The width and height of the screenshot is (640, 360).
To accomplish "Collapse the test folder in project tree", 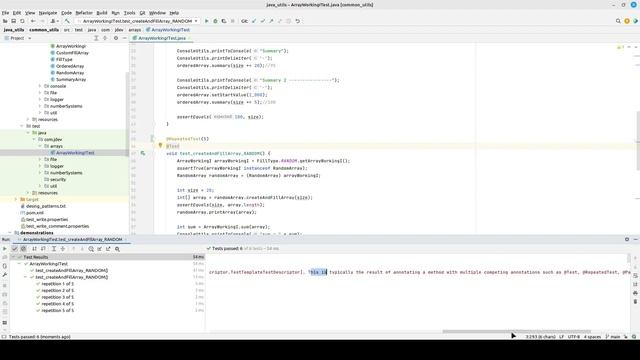I will click(22, 126).
